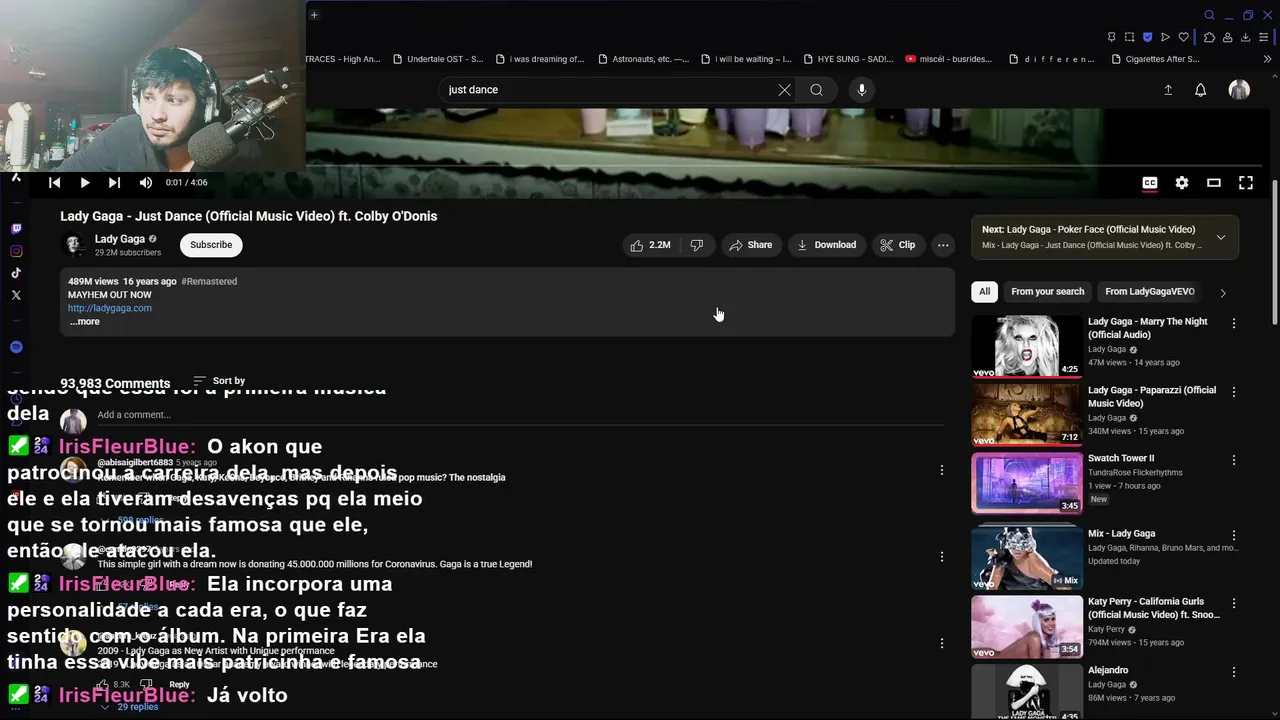
Task: Open options menu for Mix - Lady Gaga
Action: [x=1234, y=536]
